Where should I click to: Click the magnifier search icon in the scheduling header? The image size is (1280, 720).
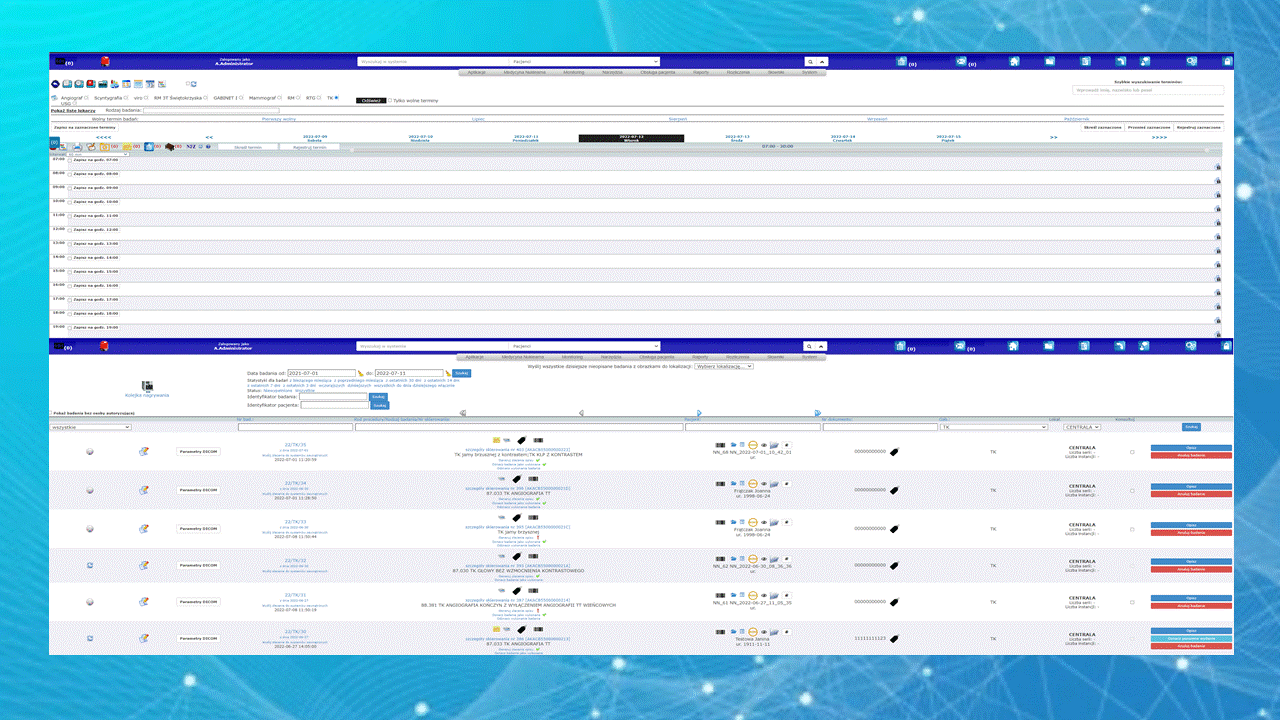coord(808,62)
